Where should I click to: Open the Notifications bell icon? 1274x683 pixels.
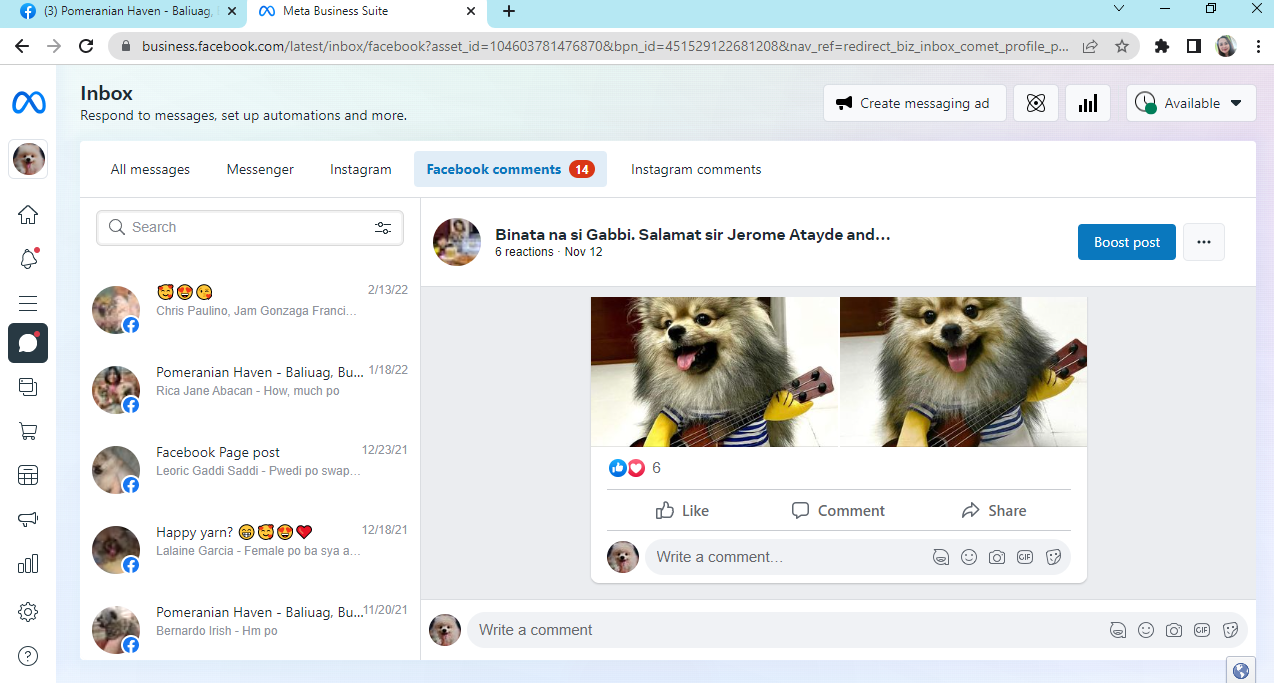(28, 259)
